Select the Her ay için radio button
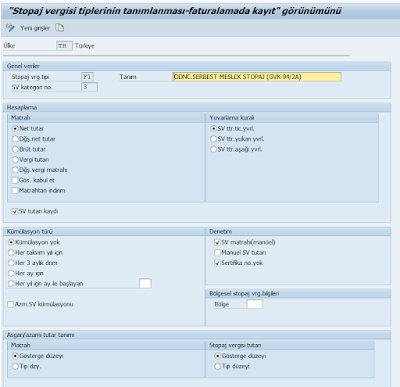 pyautogui.click(x=11, y=273)
